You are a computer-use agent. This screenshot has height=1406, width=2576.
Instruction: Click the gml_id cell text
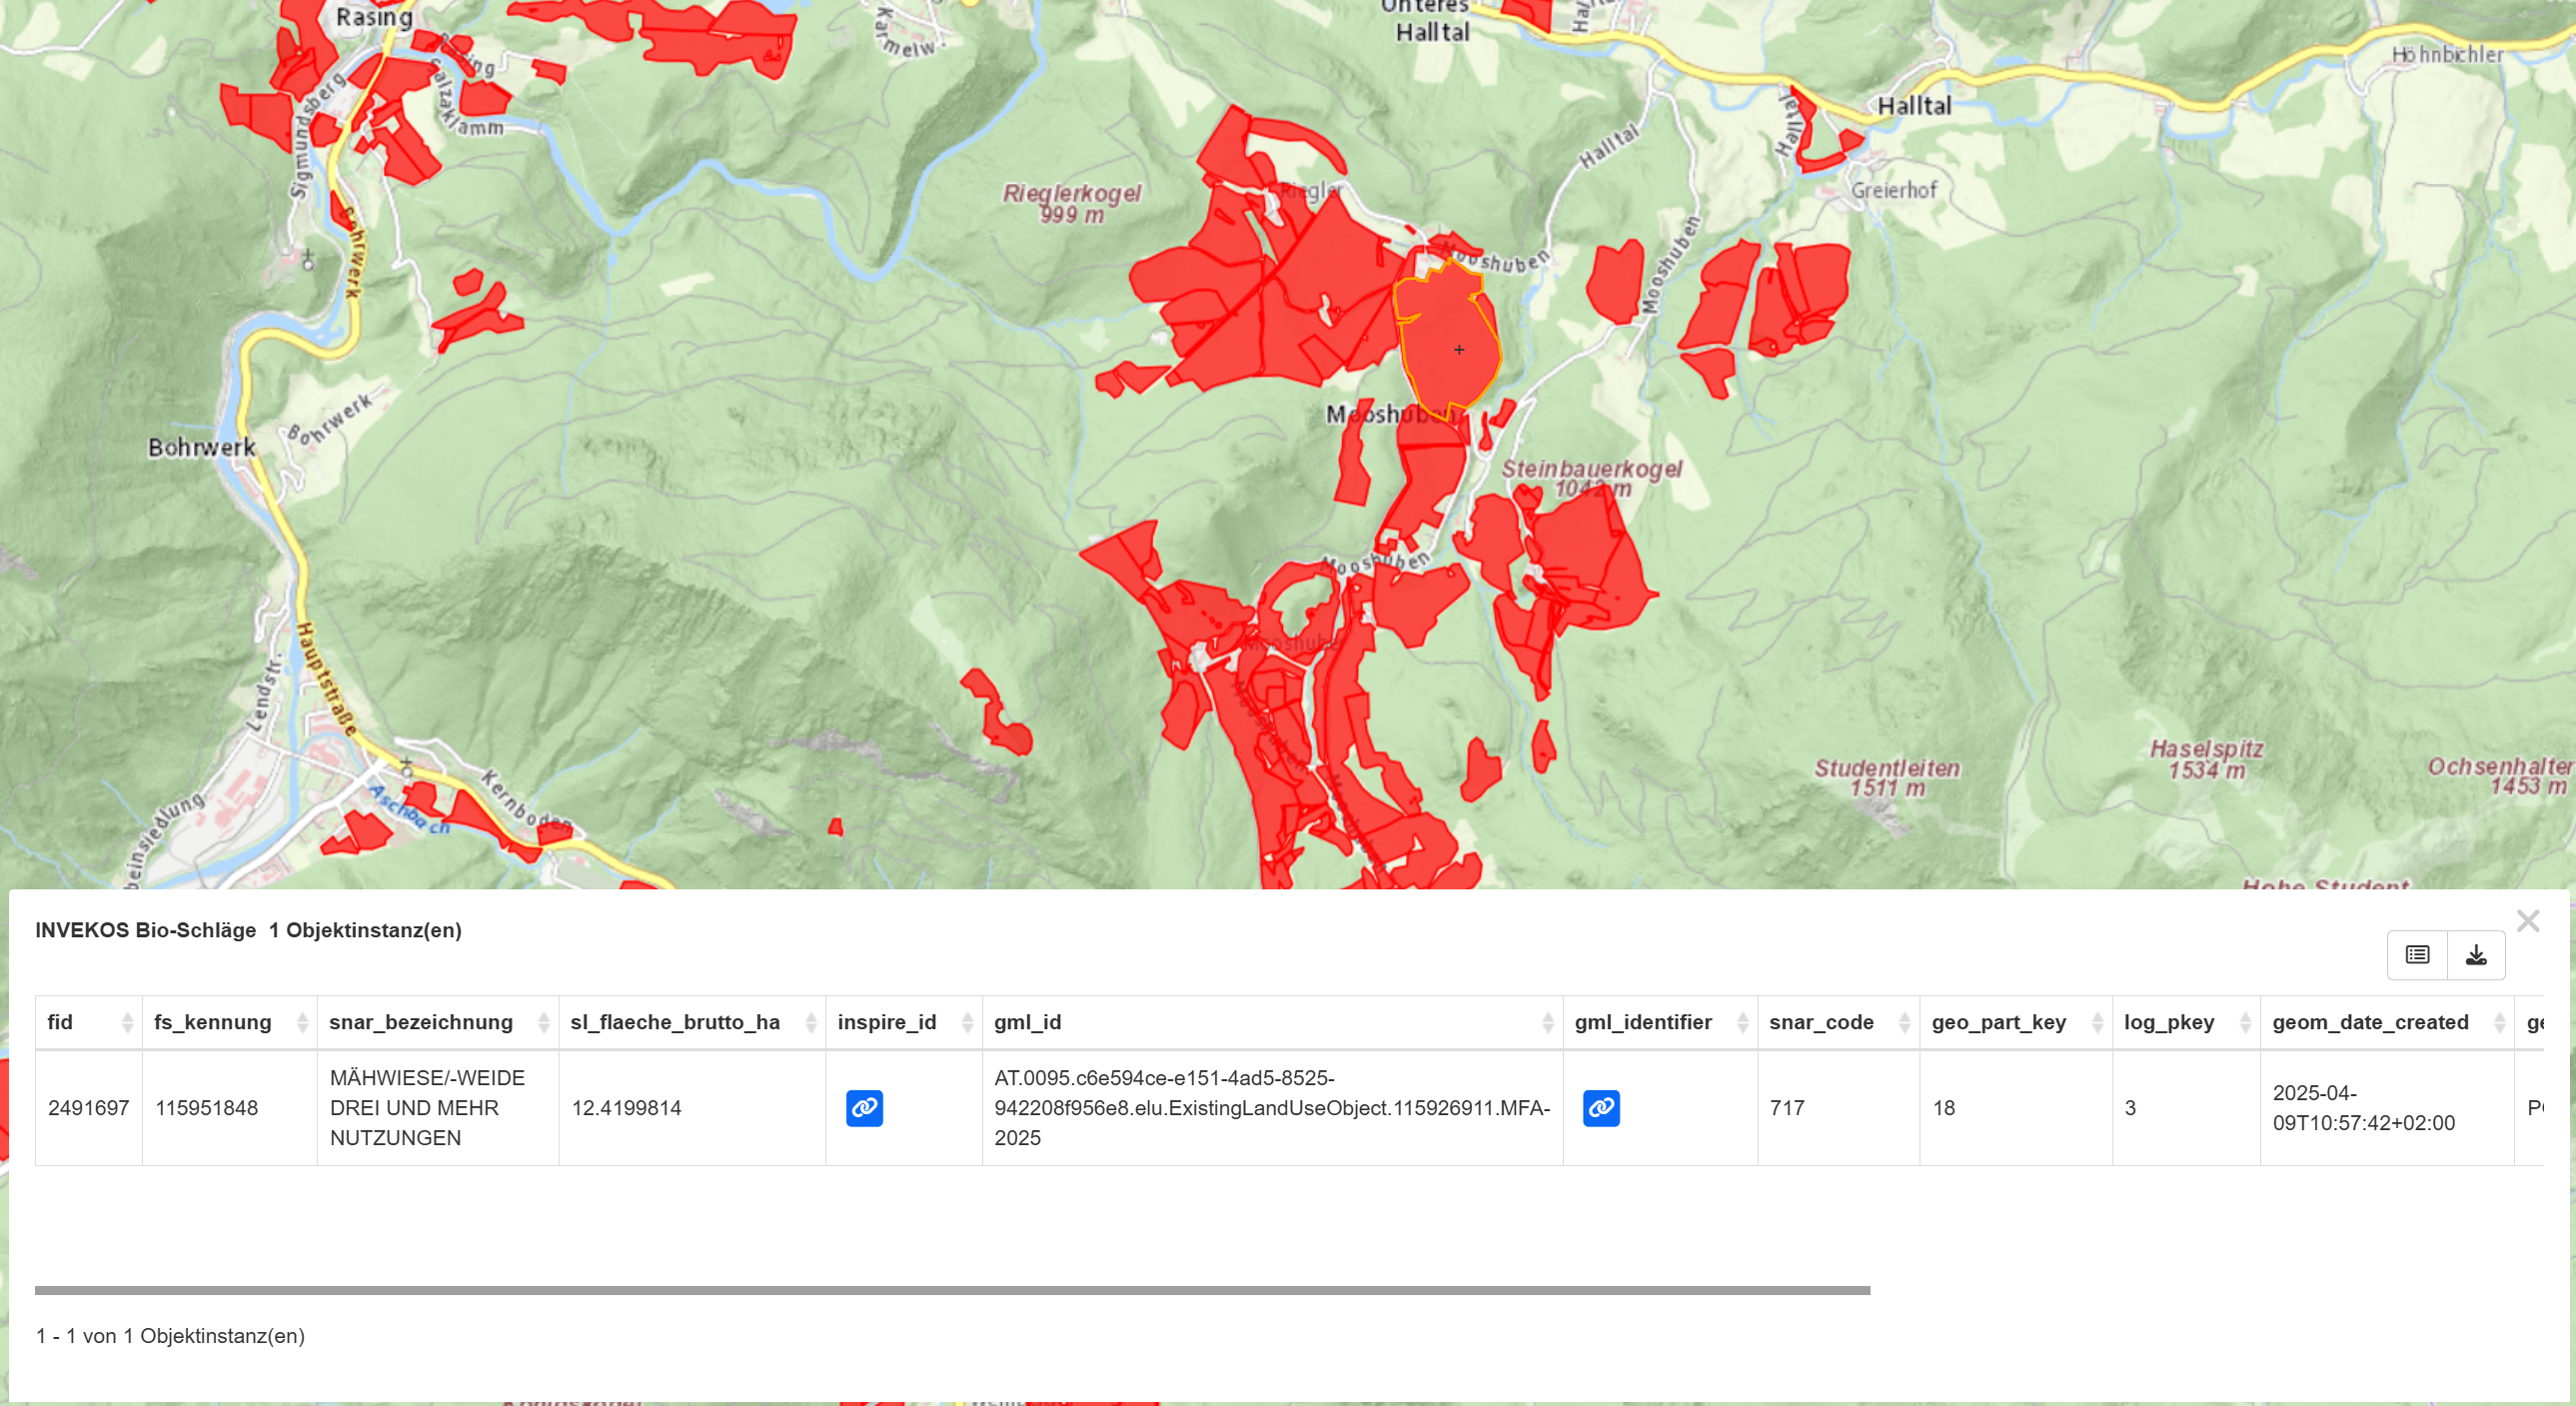[1271, 1108]
